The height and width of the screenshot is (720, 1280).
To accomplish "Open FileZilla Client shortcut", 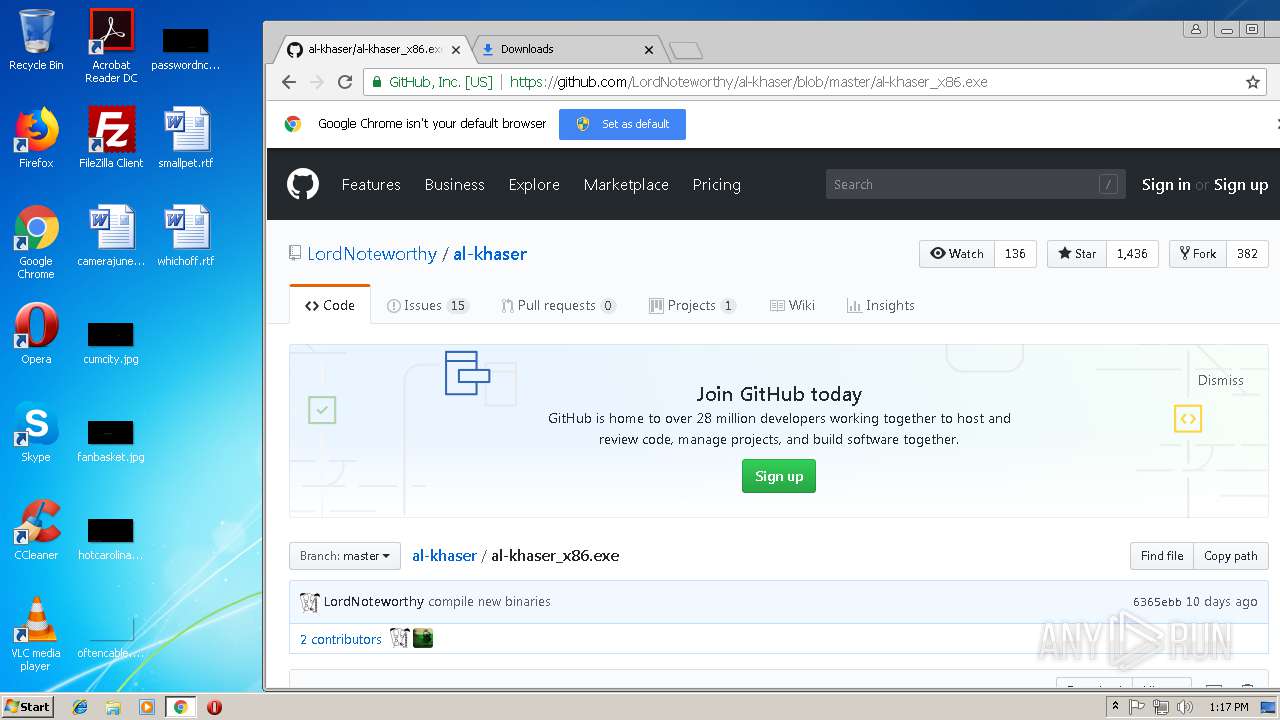I will coord(111,138).
